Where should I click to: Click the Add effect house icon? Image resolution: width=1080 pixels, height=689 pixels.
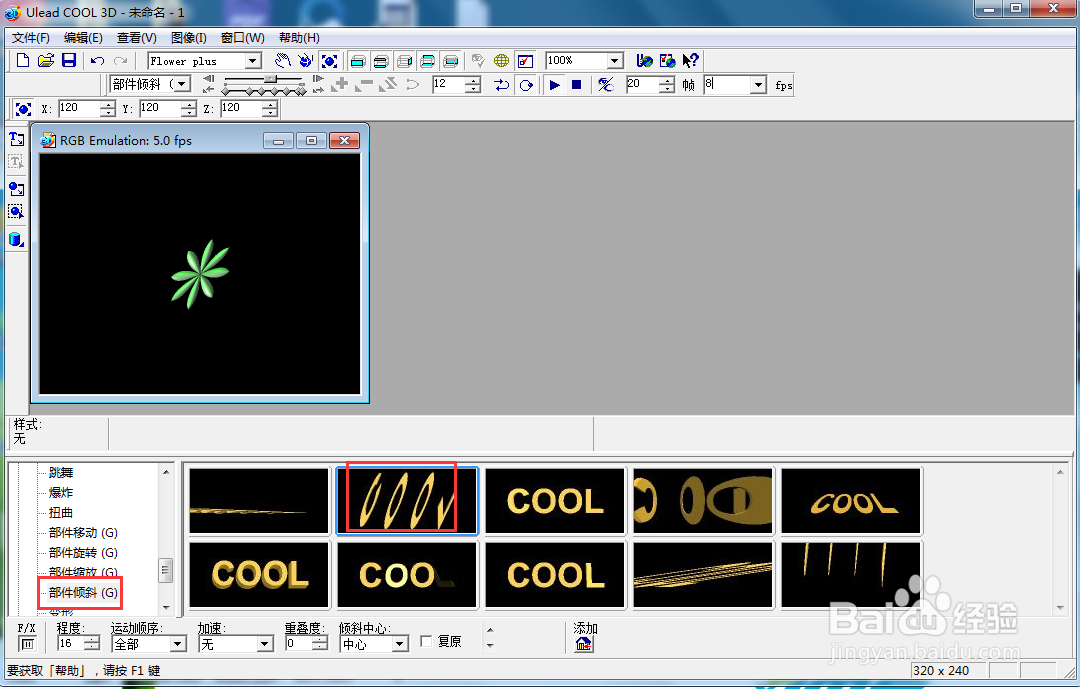point(583,644)
